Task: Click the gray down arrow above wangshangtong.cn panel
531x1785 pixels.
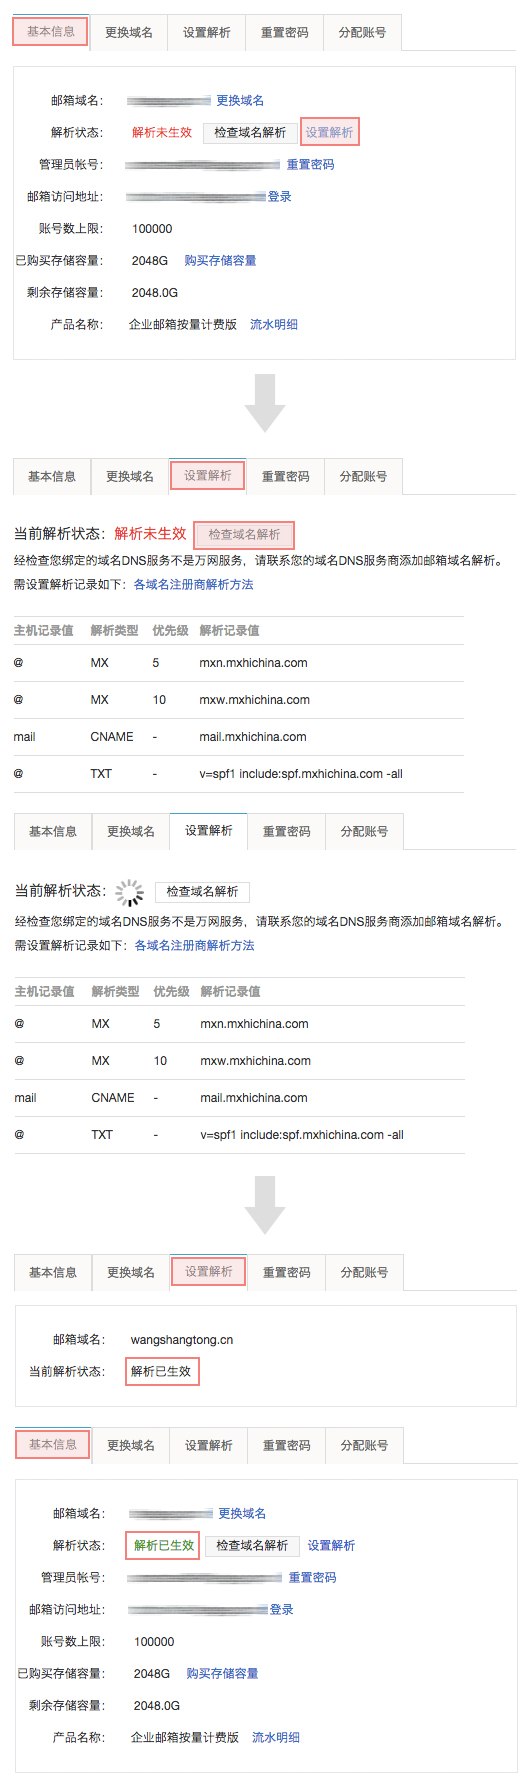Action: coord(265,1205)
